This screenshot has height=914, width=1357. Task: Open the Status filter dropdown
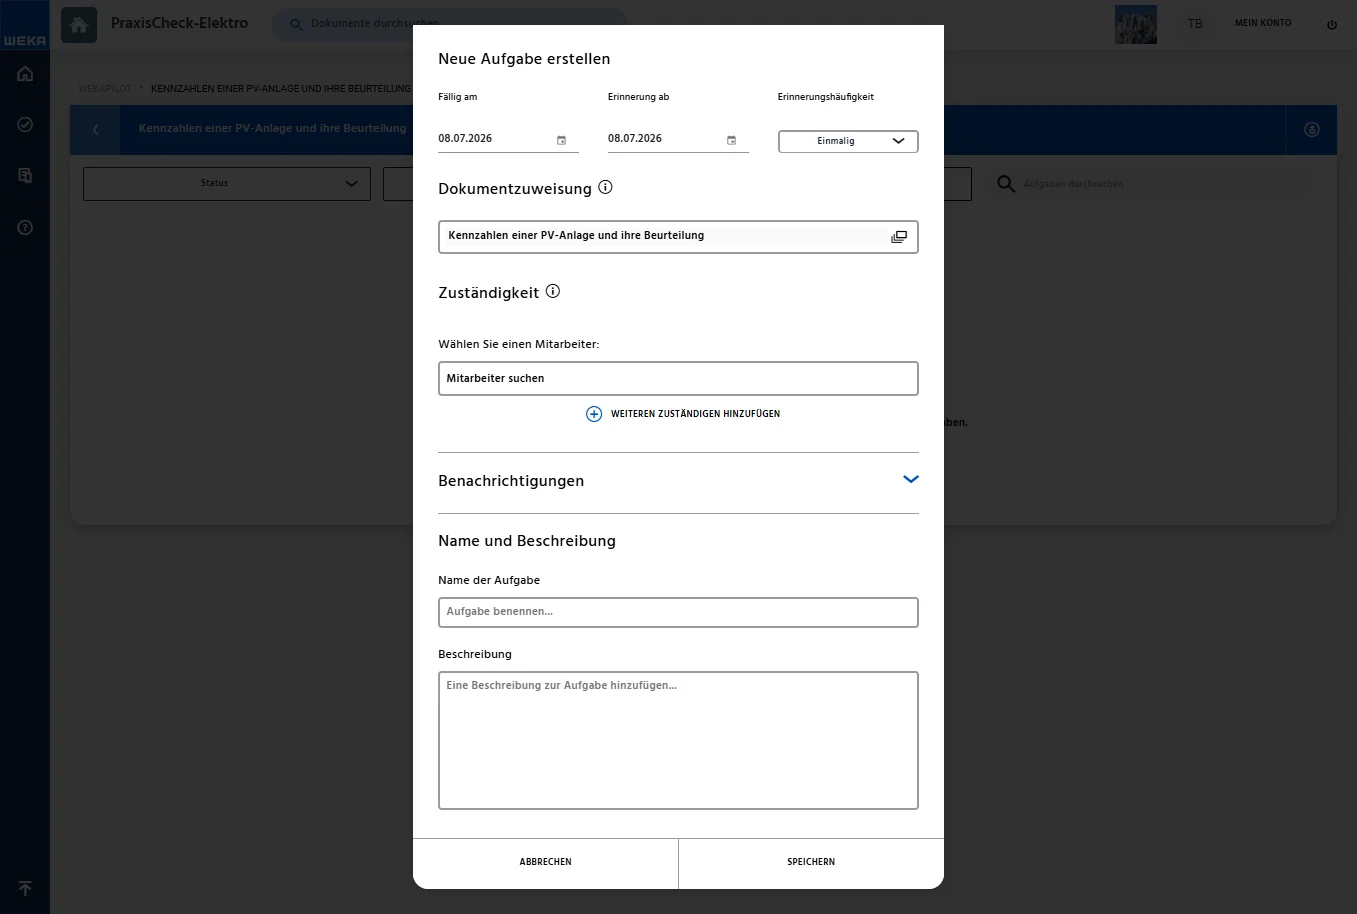point(227,184)
